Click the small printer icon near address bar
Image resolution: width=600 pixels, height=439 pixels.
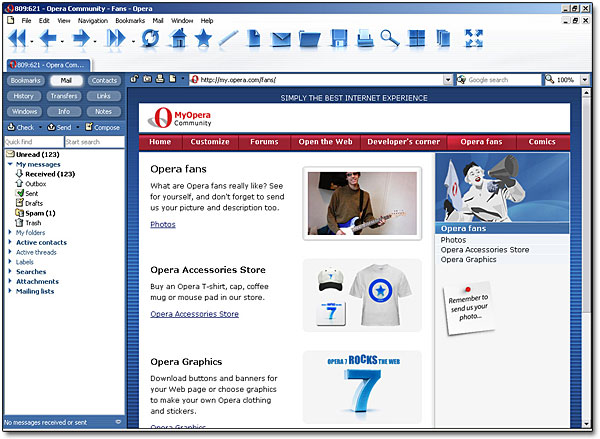tap(160, 79)
